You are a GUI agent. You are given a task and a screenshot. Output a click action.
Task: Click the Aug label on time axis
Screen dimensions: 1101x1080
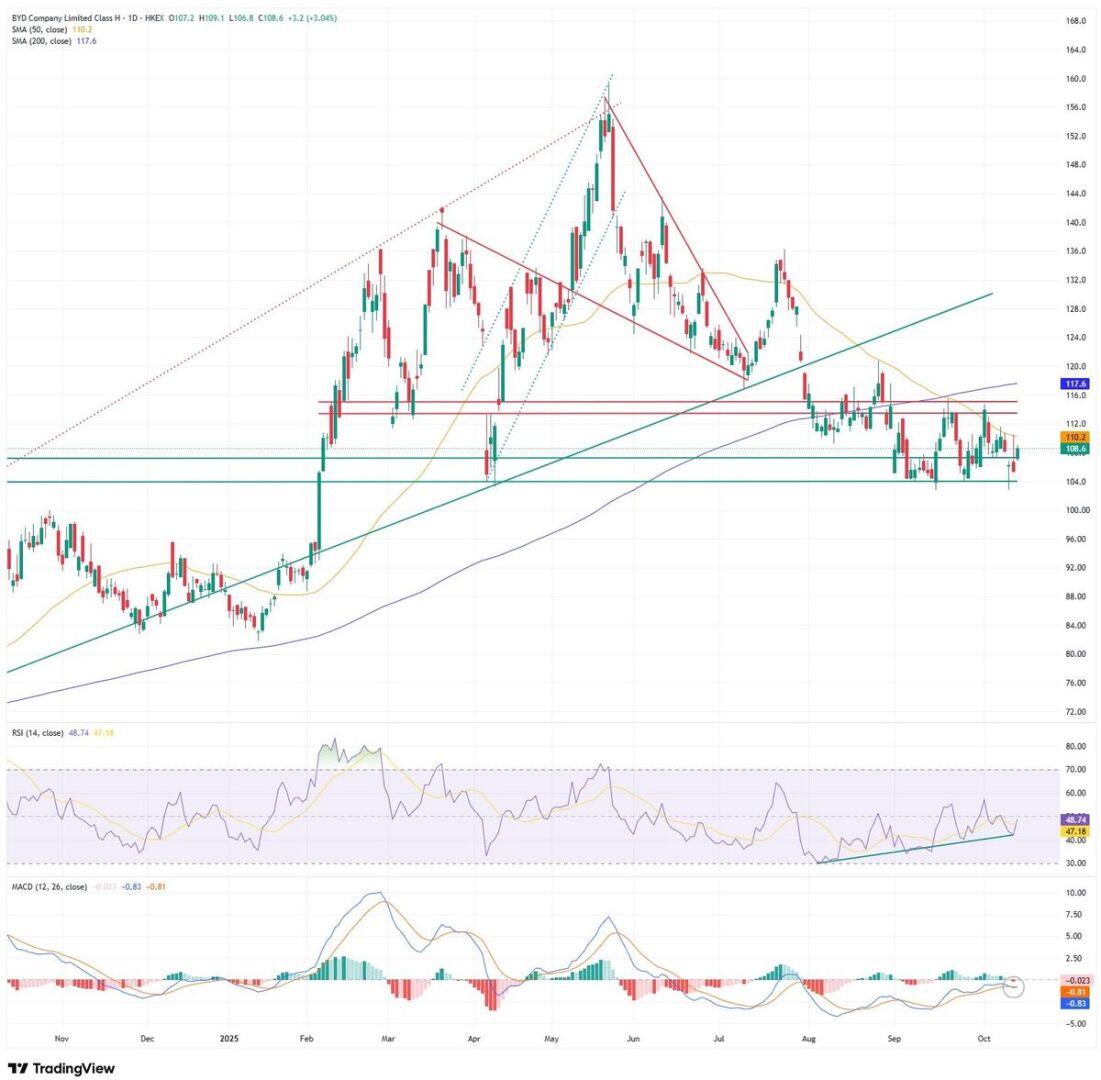[808, 1039]
